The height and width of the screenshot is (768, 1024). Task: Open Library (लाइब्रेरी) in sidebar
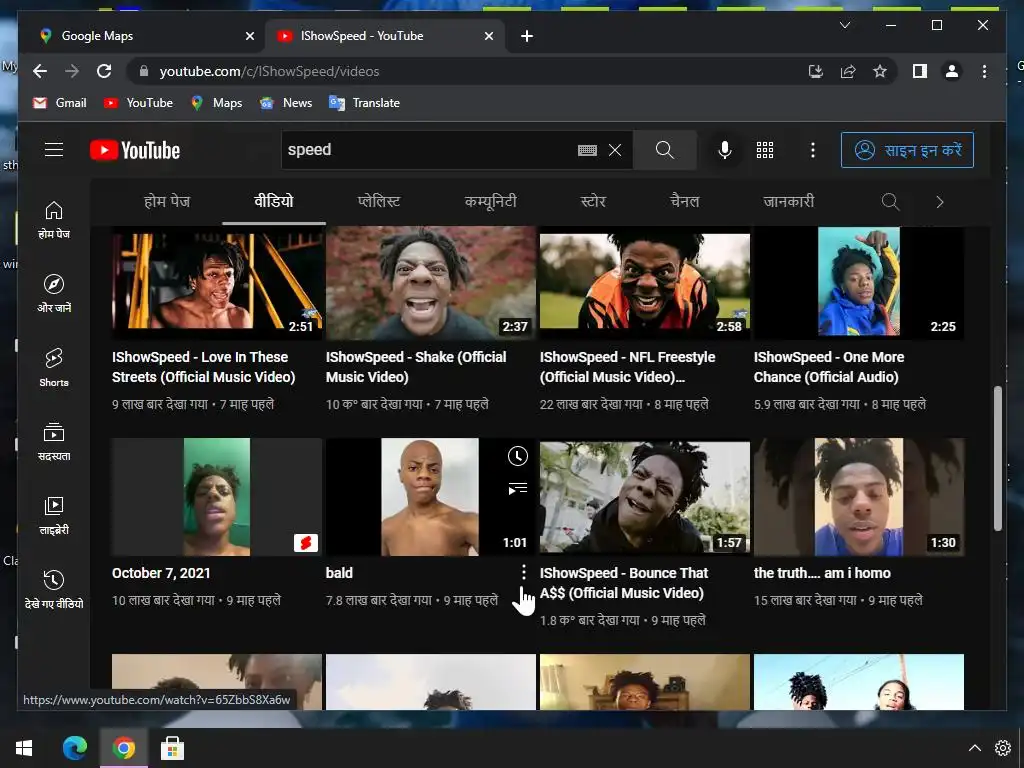[x=54, y=515]
